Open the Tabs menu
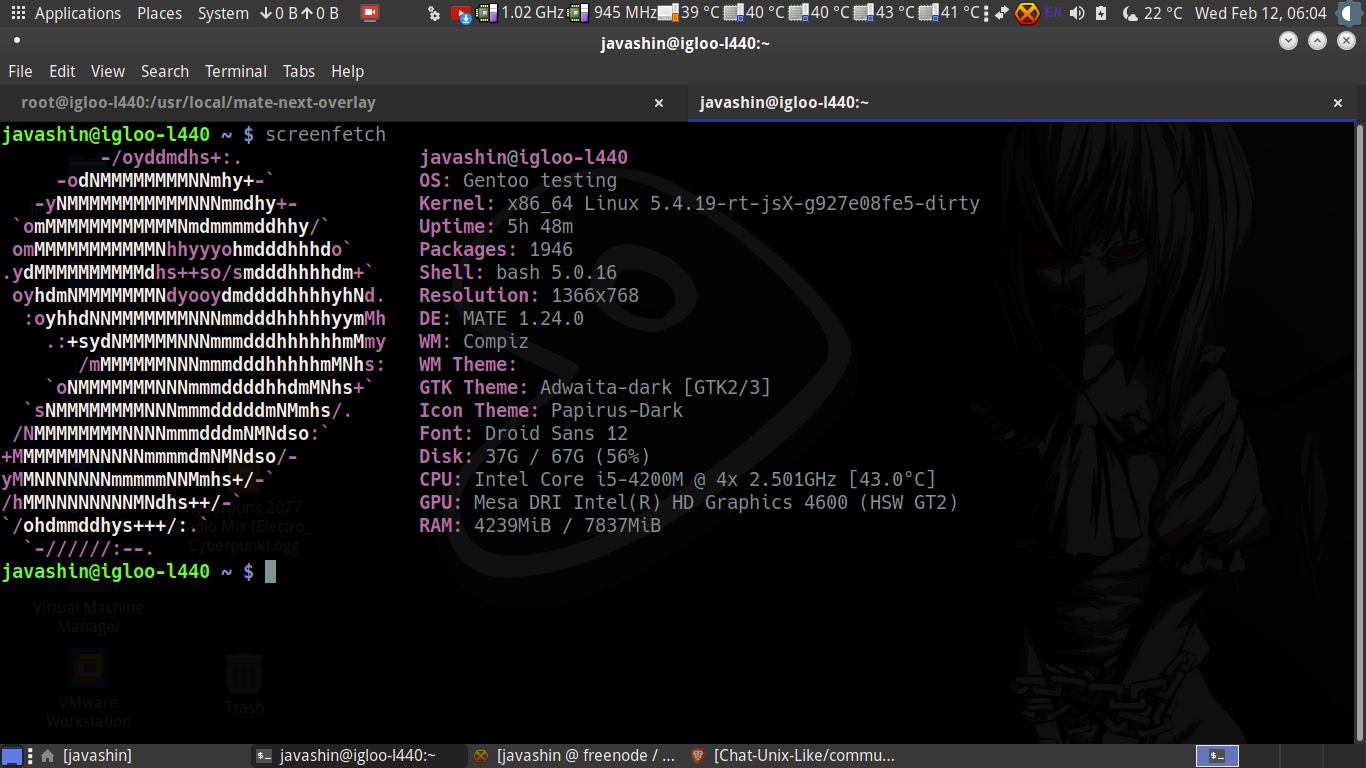Image resolution: width=1366 pixels, height=768 pixels. [x=299, y=71]
